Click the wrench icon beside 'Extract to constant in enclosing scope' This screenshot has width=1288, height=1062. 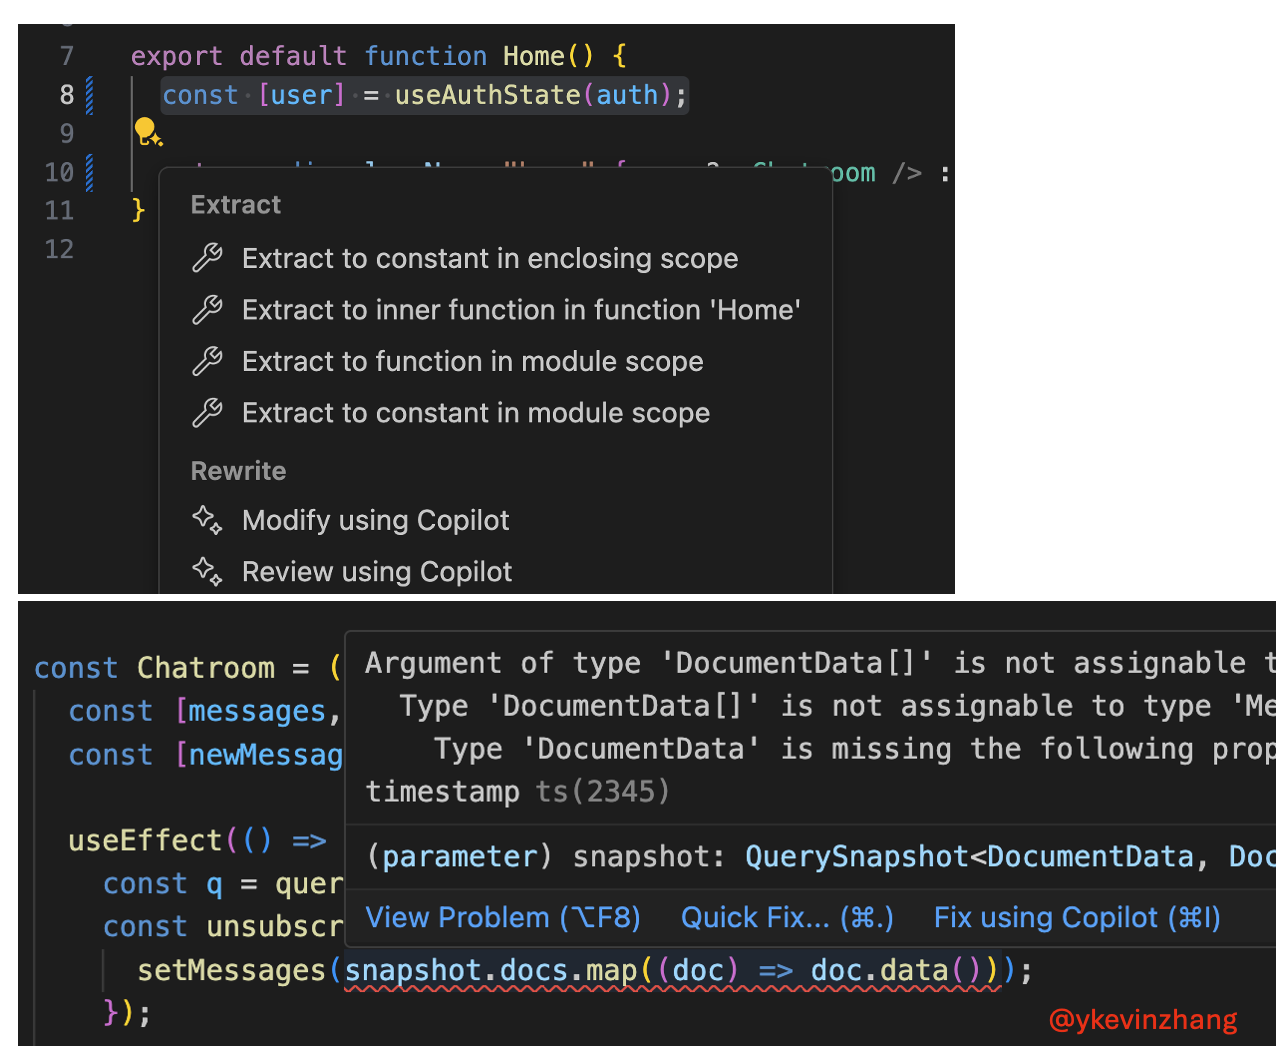[207, 257]
